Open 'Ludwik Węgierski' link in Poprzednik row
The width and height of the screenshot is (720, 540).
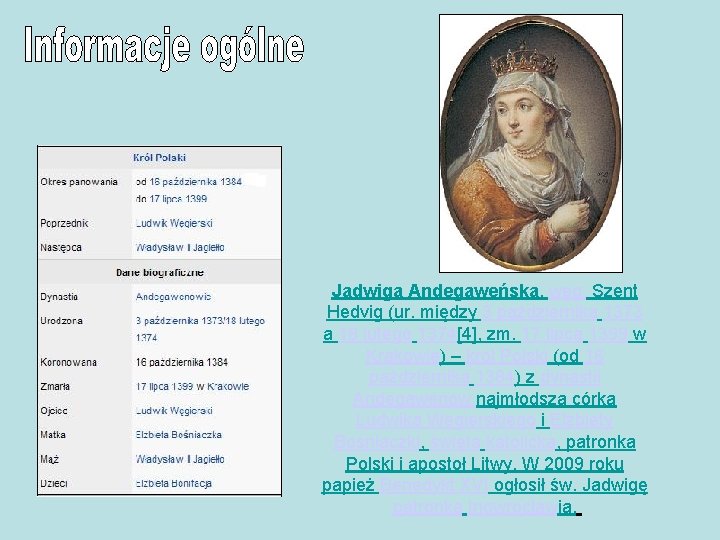(174, 223)
